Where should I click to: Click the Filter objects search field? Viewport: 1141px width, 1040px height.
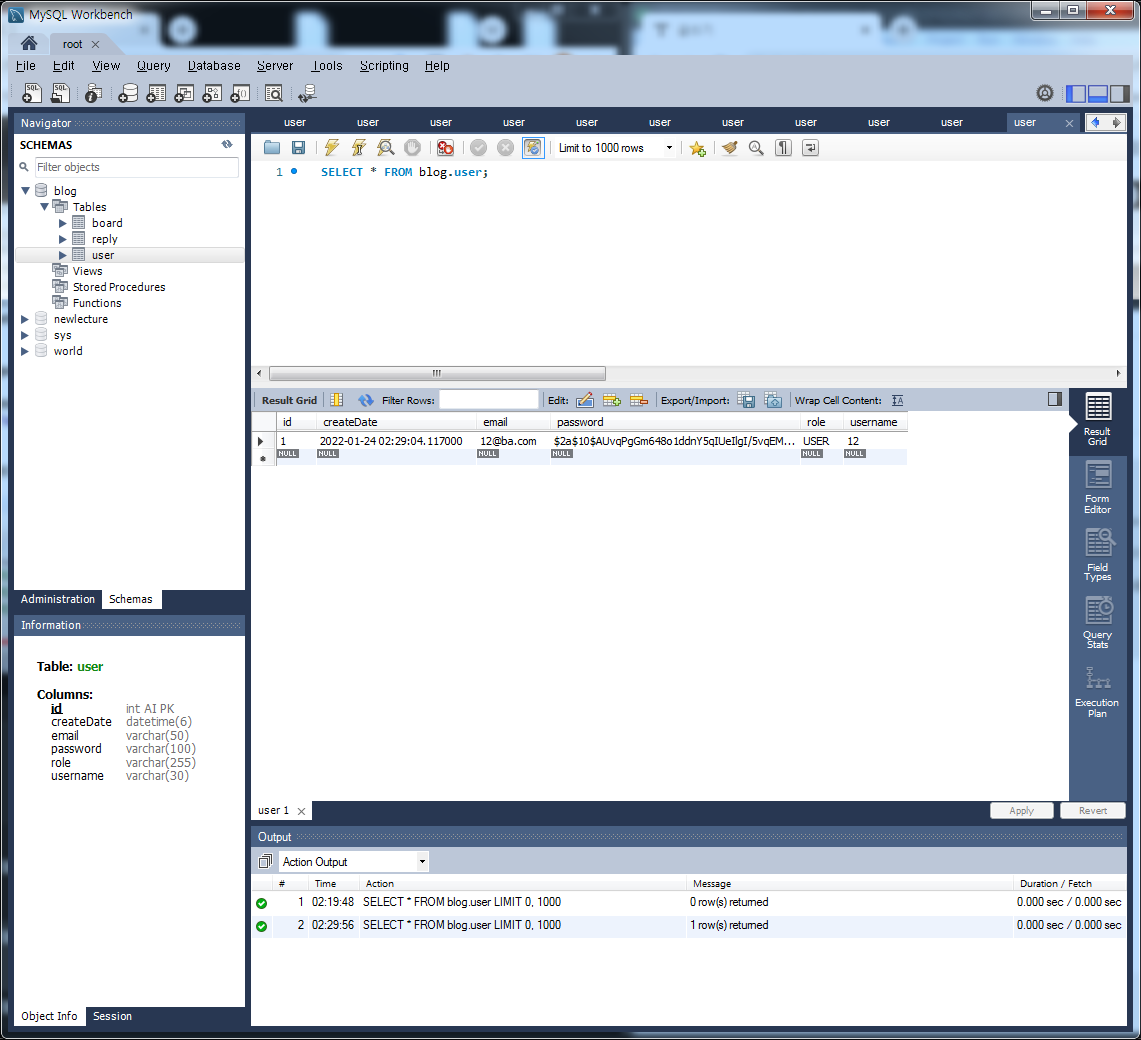[x=136, y=167]
